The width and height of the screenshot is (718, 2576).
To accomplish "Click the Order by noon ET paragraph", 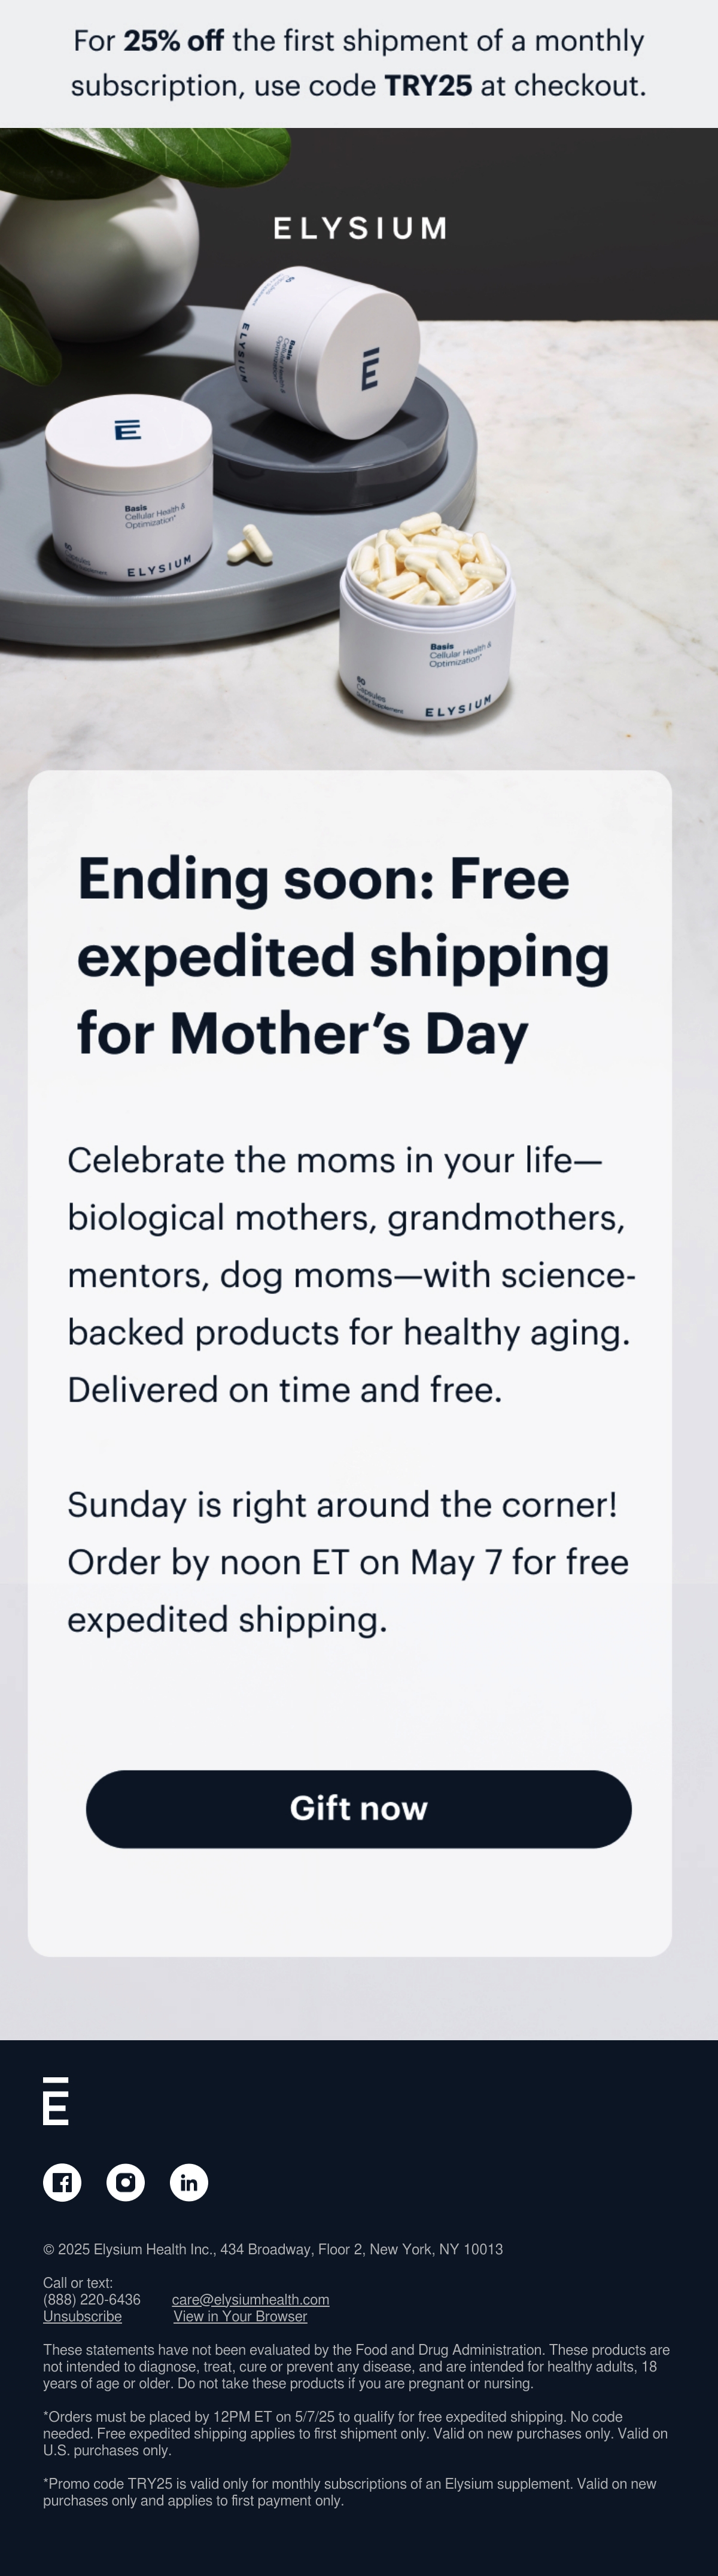I will (x=348, y=1561).
